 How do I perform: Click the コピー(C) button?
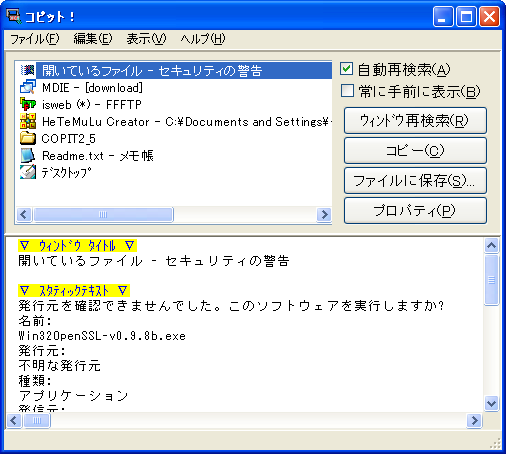point(415,151)
